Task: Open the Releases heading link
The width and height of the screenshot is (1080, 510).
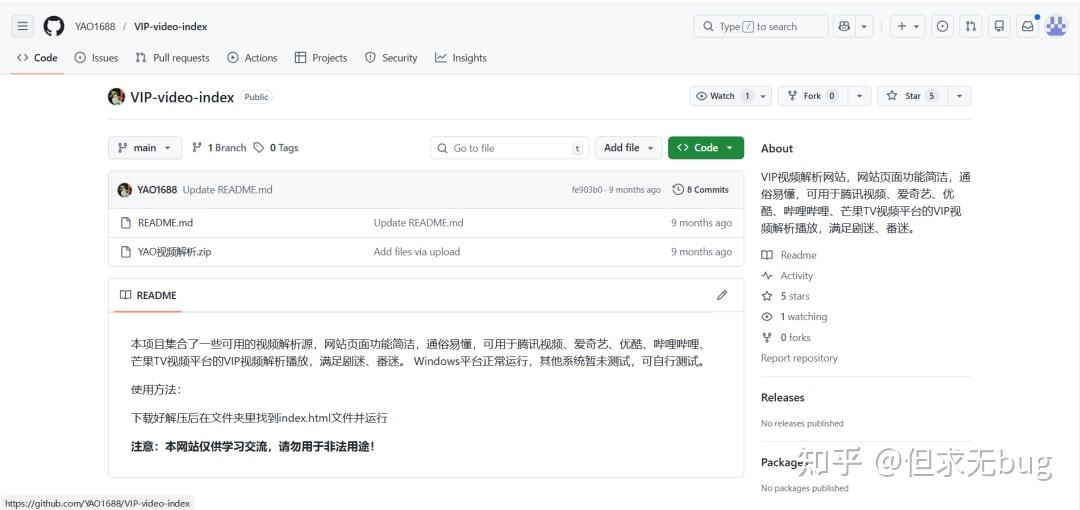Action: click(782, 397)
